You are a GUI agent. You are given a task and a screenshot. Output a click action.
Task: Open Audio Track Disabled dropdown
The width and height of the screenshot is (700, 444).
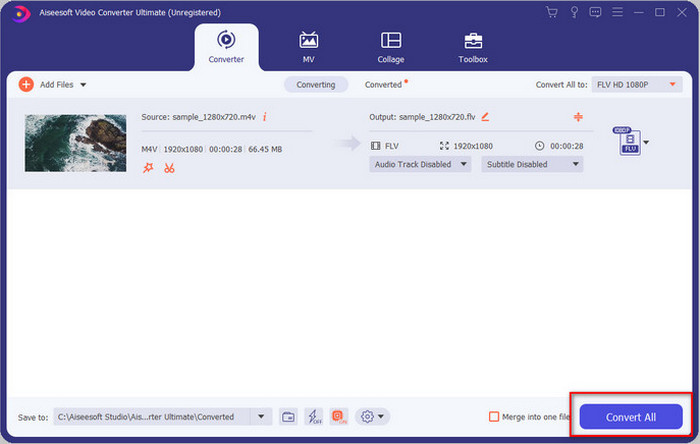coord(420,164)
